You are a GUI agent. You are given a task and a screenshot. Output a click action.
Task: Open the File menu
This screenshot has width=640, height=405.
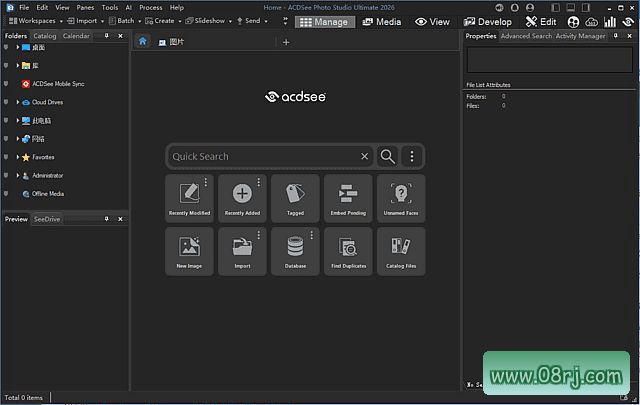click(24, 7)
